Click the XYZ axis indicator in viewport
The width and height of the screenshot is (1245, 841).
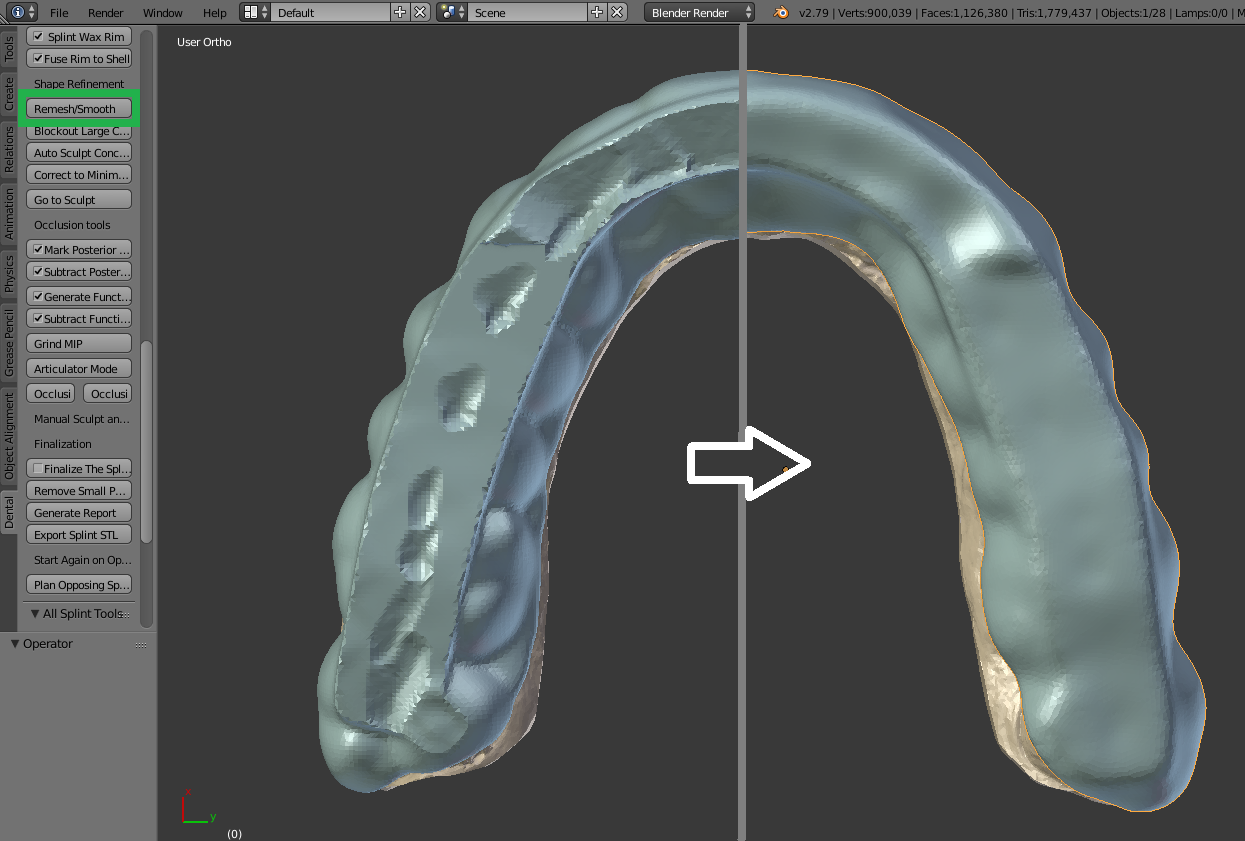tap(198, 809)
